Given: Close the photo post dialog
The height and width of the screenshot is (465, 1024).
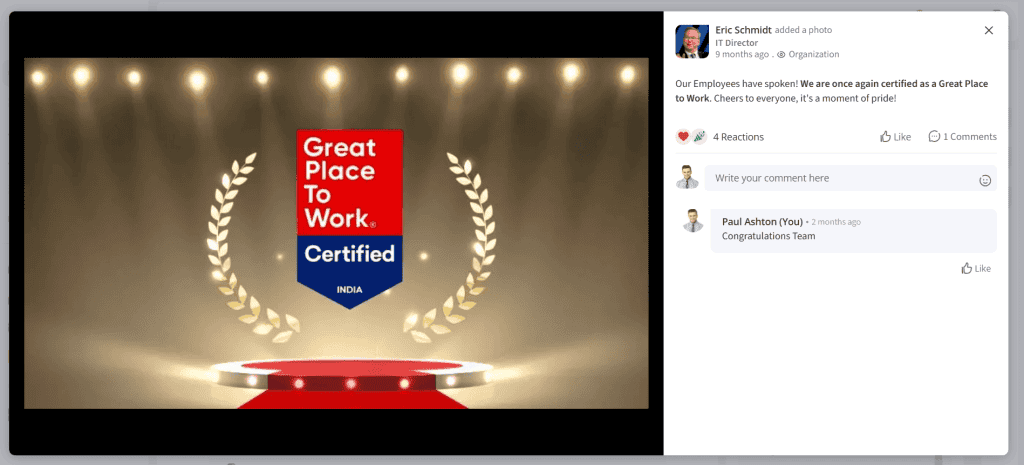Looking at the screenshot, I should click(989, 30).
